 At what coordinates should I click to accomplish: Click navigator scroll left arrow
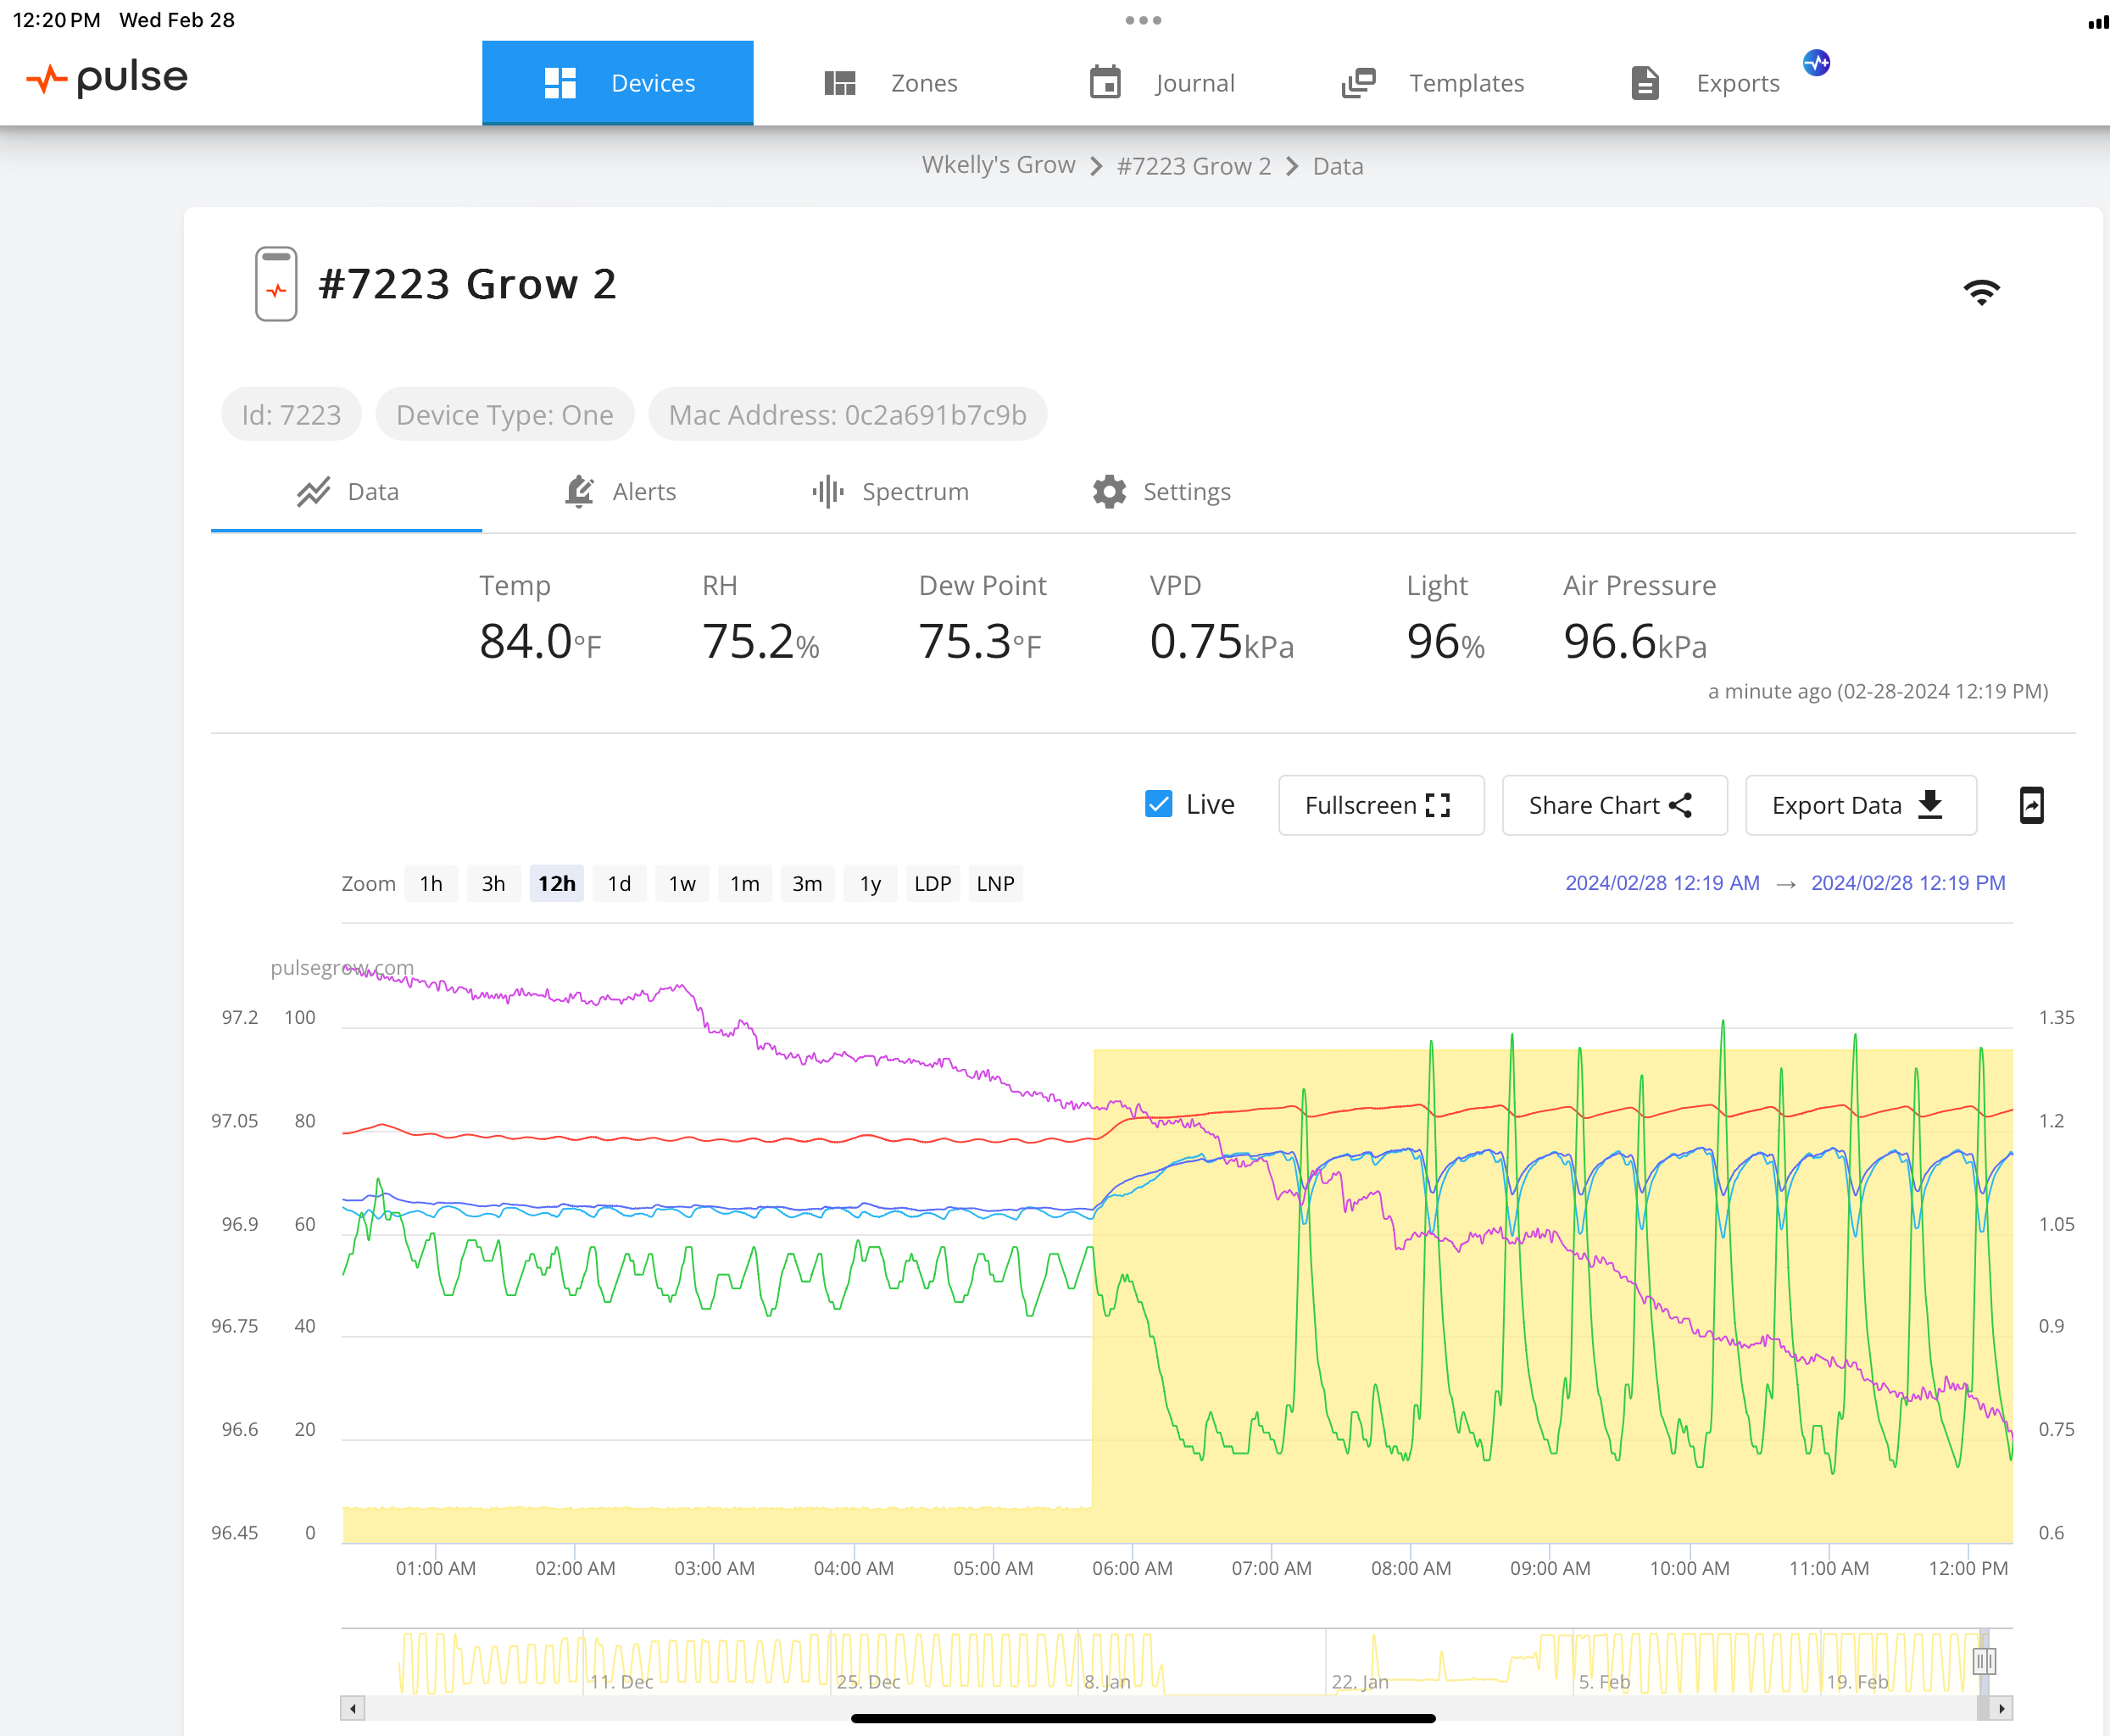click(352, 1708)
